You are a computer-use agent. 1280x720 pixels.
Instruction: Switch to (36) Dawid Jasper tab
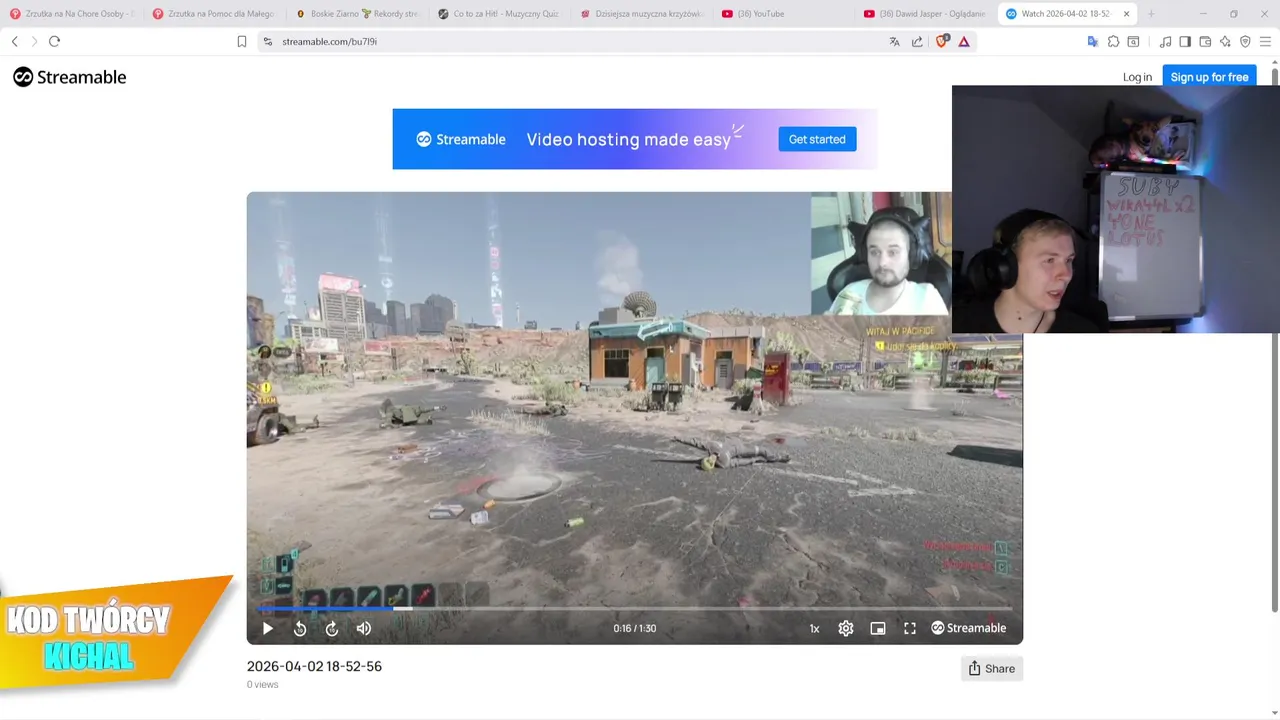927,14
